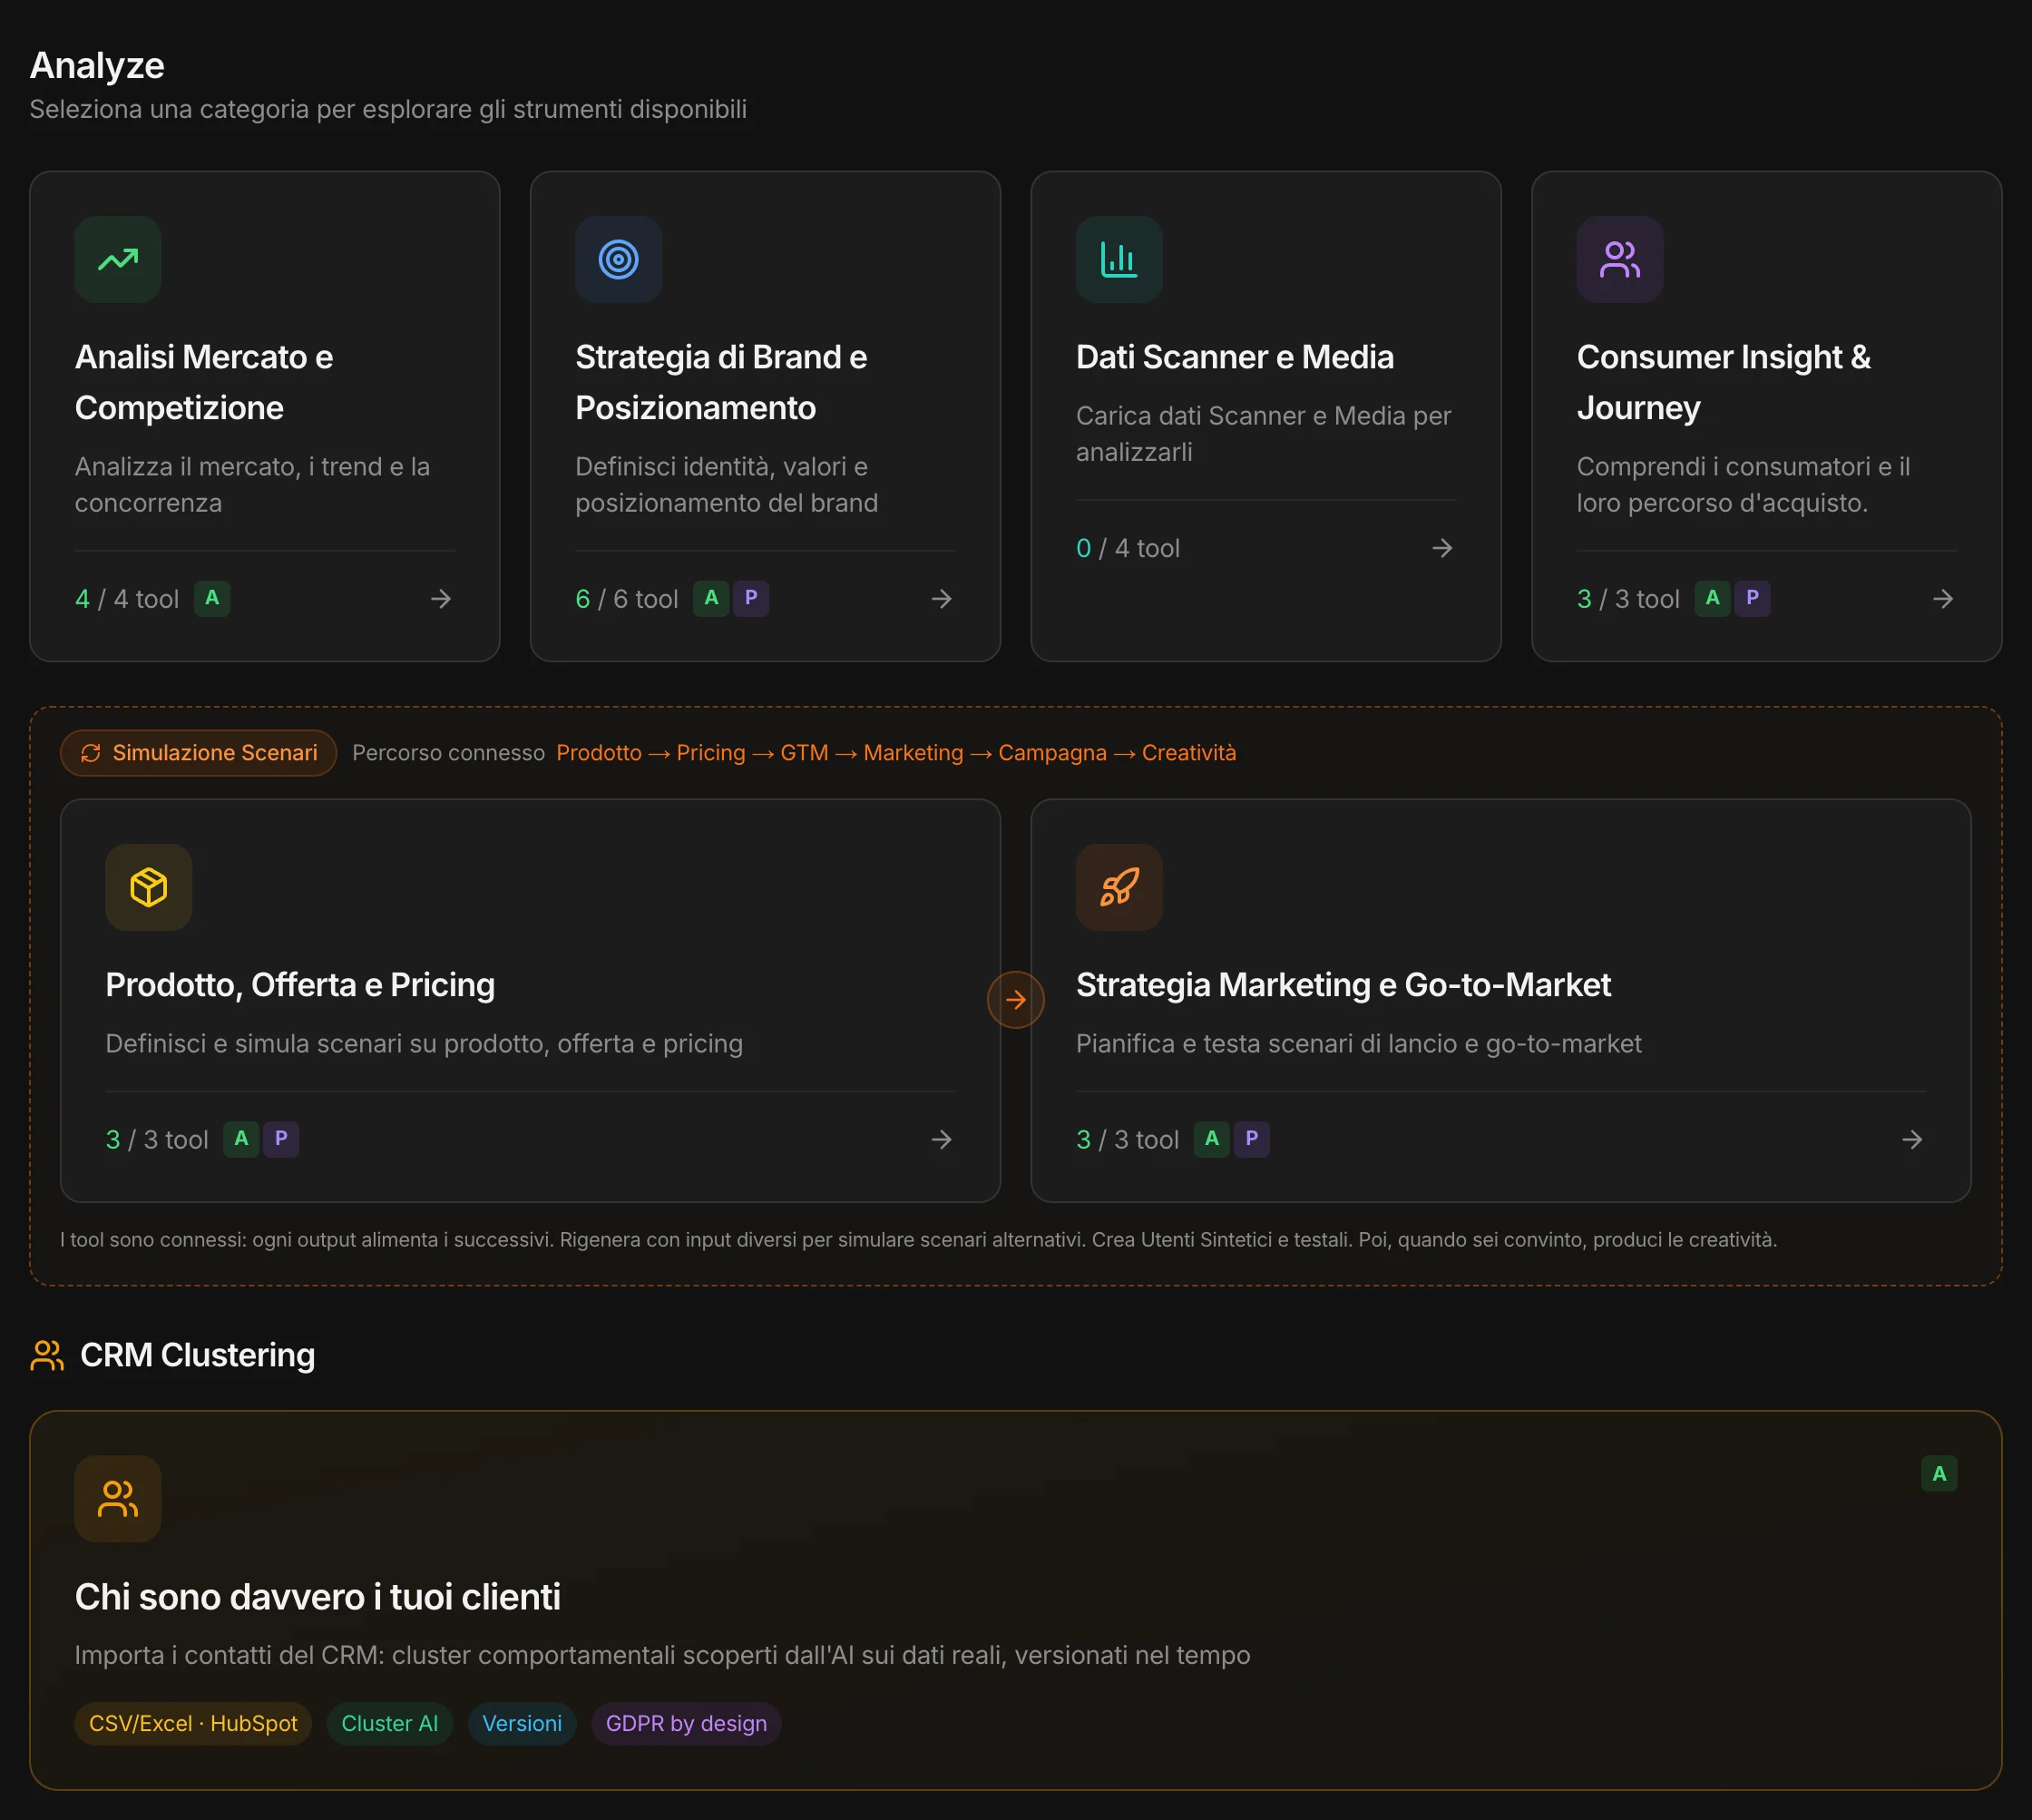
Task: Click the '0 / 4 tool' count
Action: 1128,549
